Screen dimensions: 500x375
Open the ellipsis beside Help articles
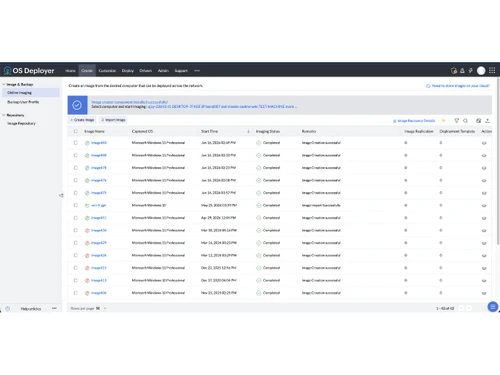(54, 308)
